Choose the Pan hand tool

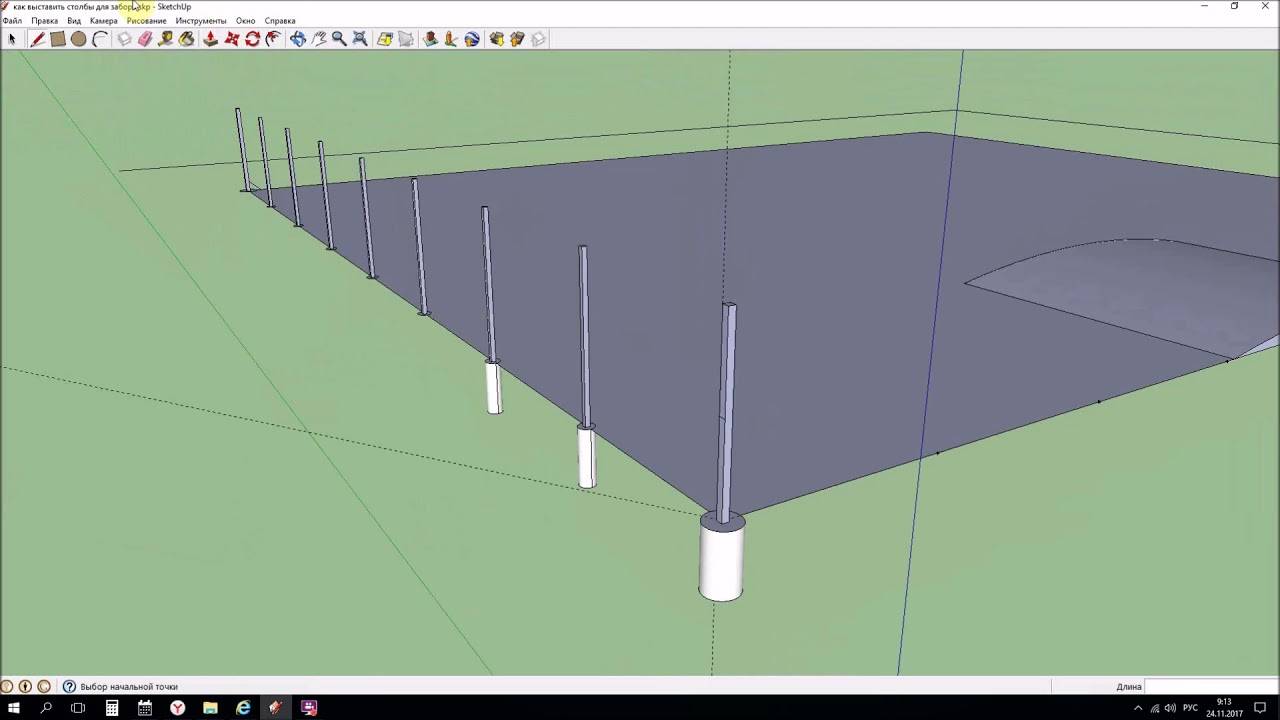(319, 39)
